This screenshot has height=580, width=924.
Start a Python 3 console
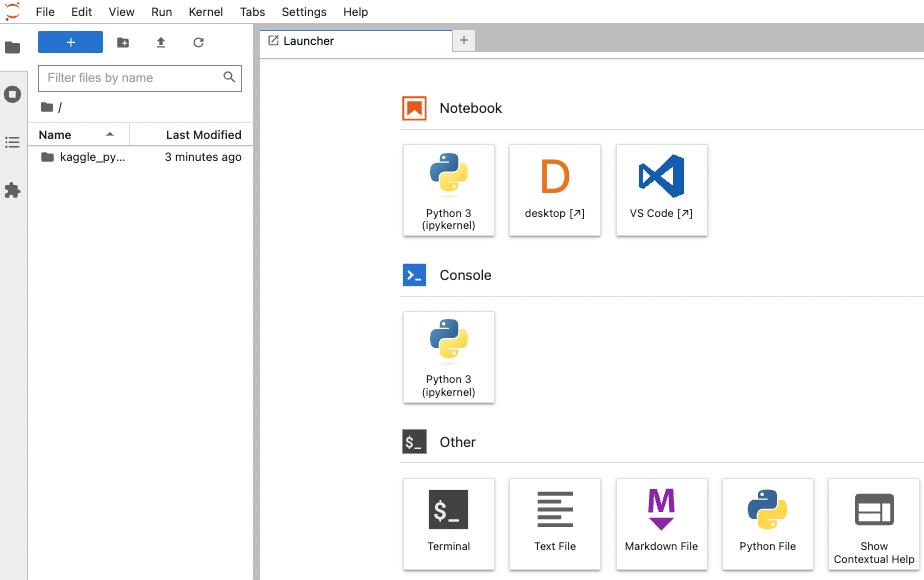click(449, 357)
